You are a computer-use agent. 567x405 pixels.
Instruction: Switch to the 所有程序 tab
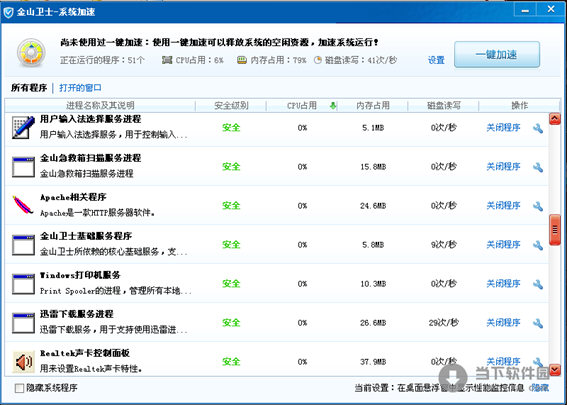click(29, 88)
